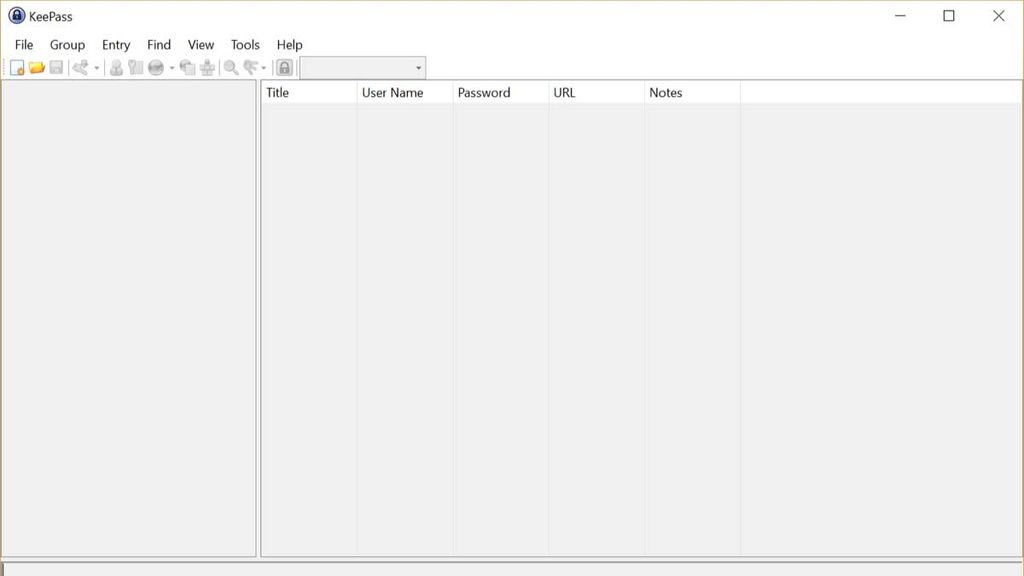Expand the quick search combo box
The width and height of the screenshot is (1024, 576).
pyautogui.click(x=417, y=67)
